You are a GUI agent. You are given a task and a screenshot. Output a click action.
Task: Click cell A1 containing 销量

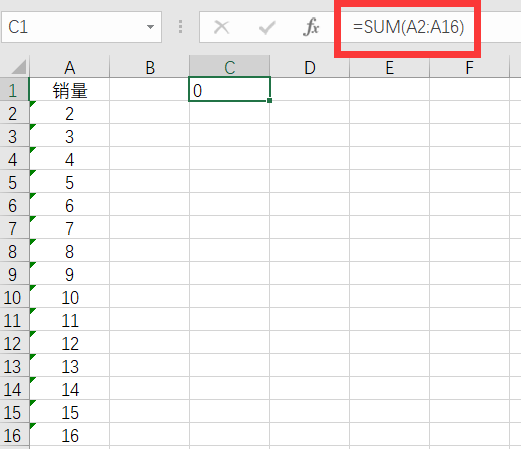(69, 89)
